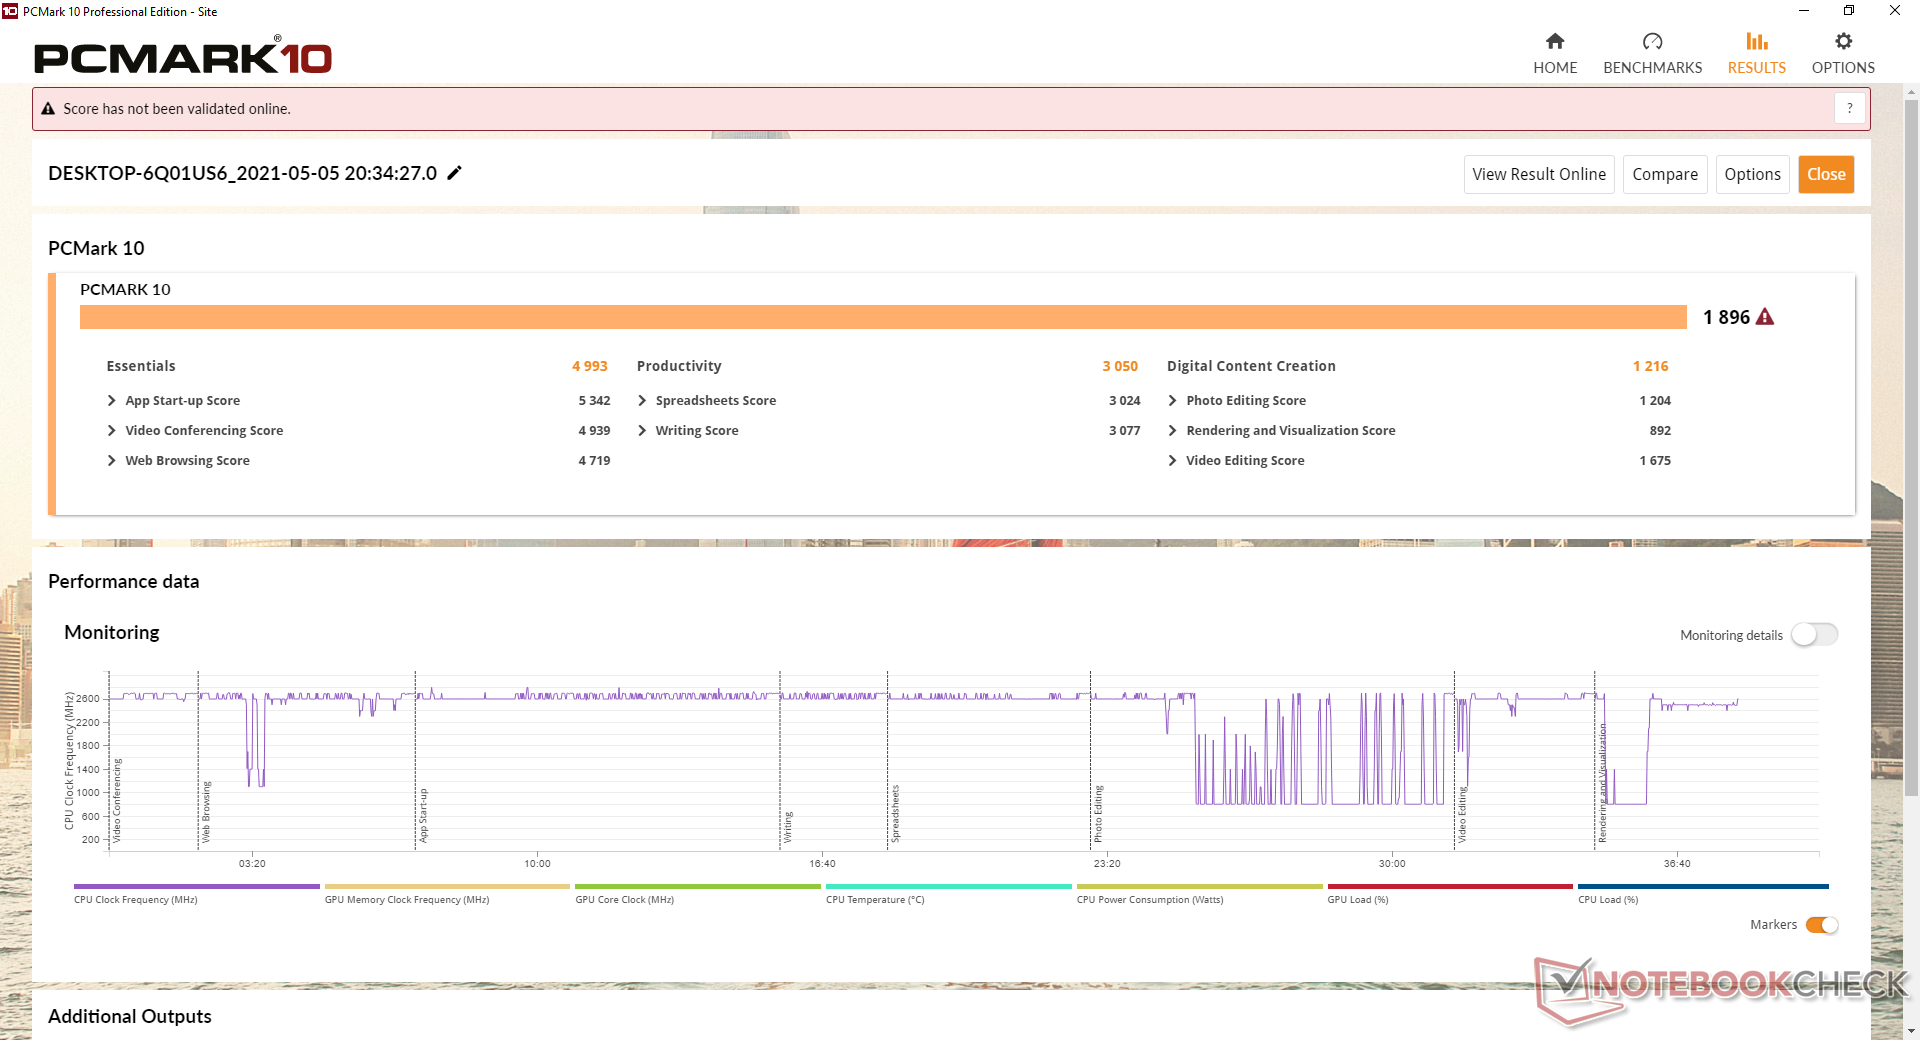The width and height of the screenshot is (1920, 1040).
Task: Click the pencil icon to rename result
Action: 454,173
